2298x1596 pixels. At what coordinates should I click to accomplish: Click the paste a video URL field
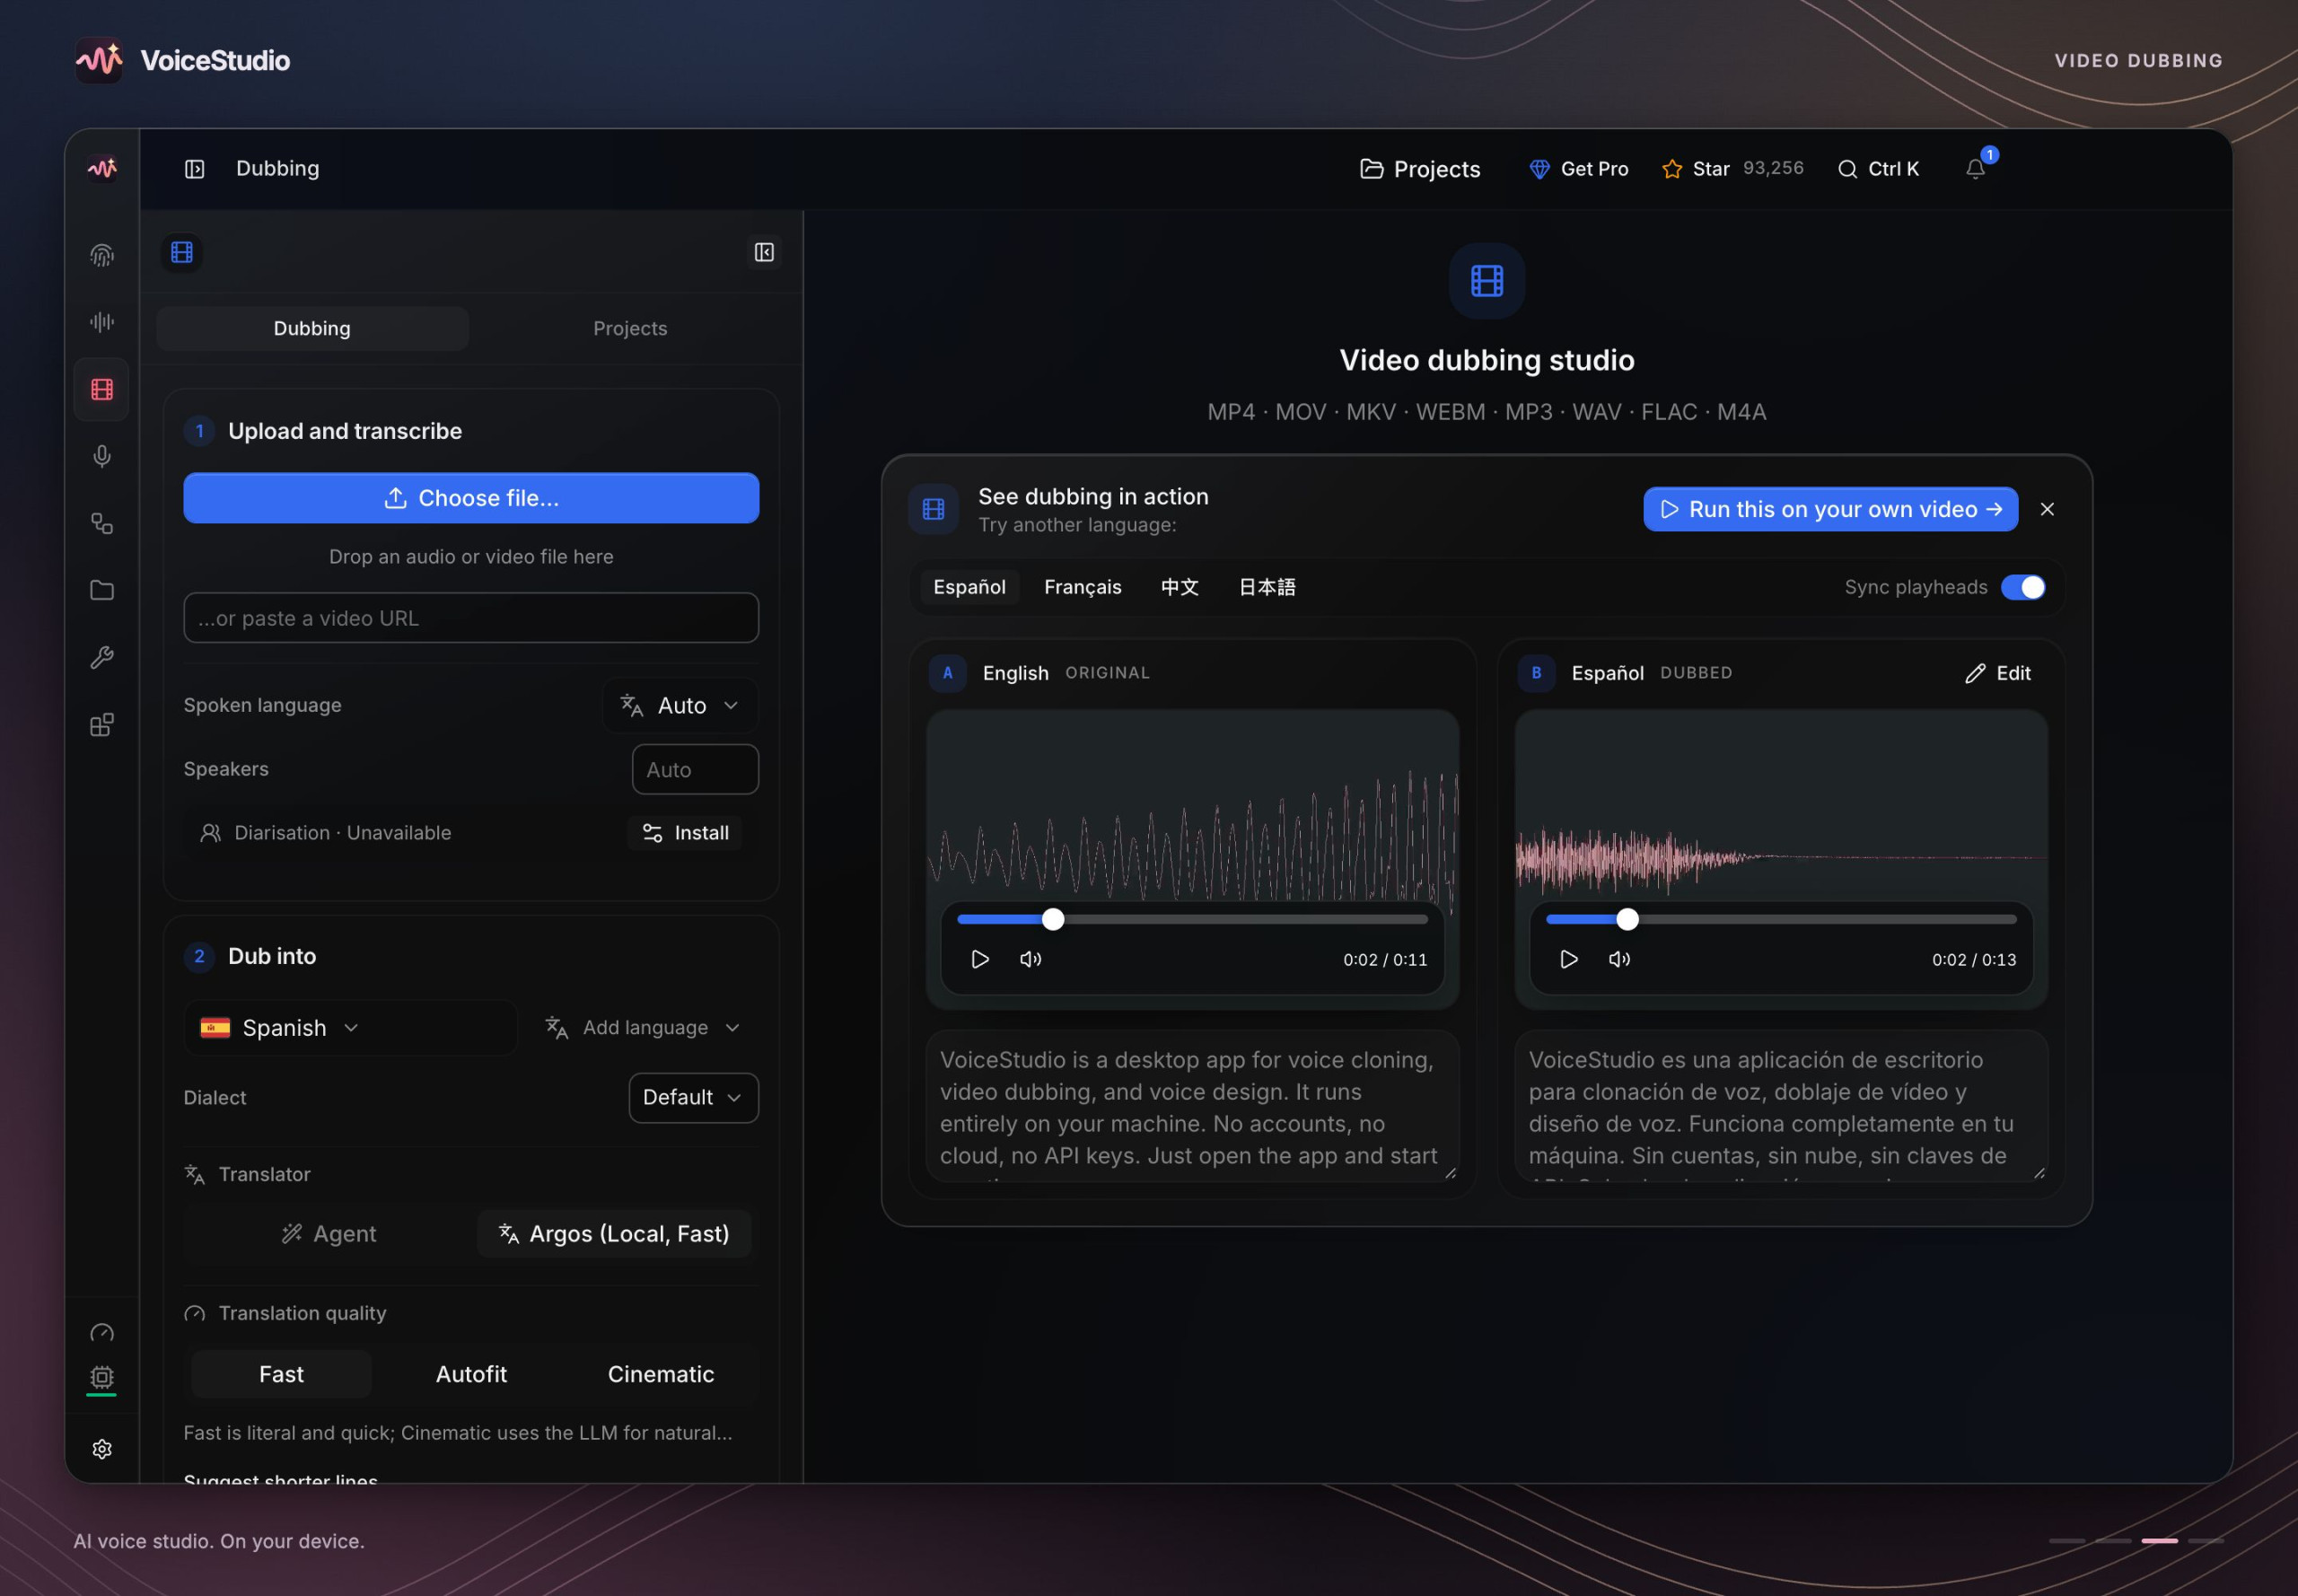point(471,618)
